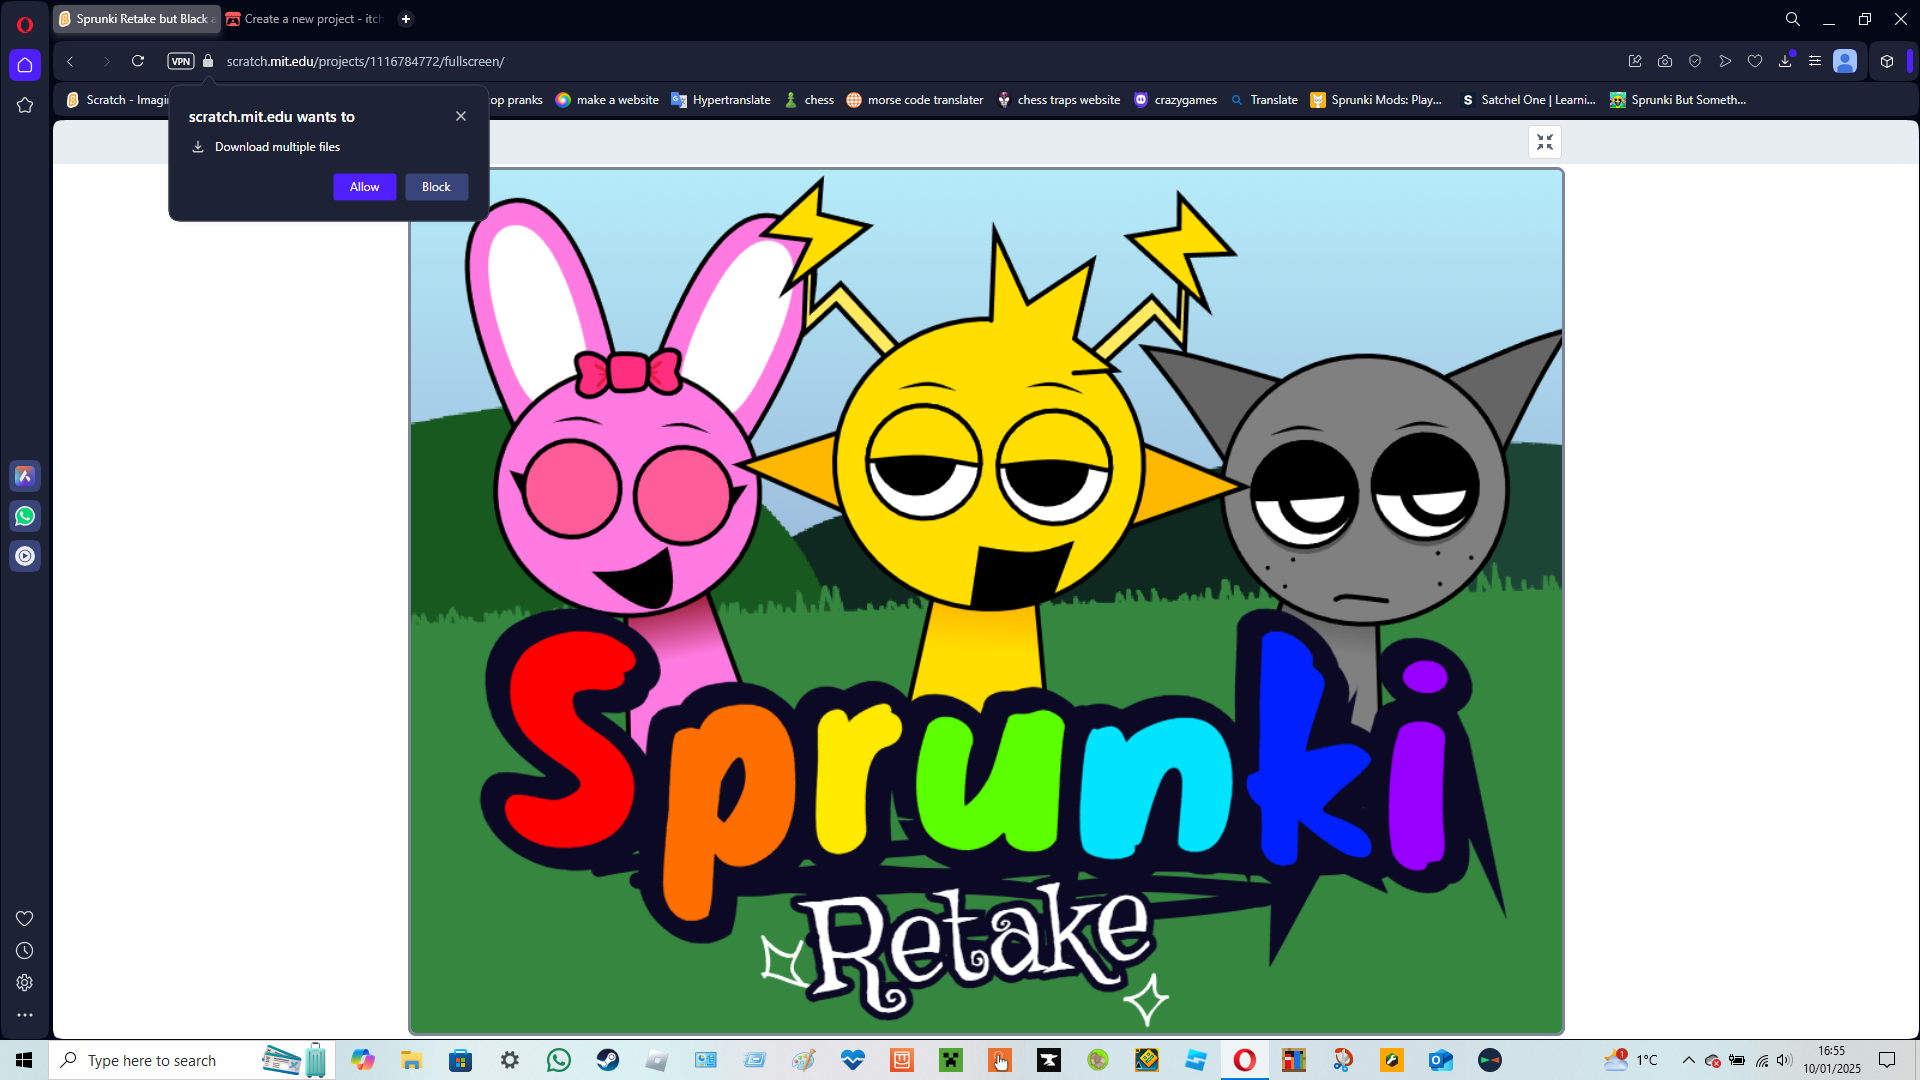Open the weather widget showing 1°C
The image size is (1920, 1080).
pos(1631,1060)
